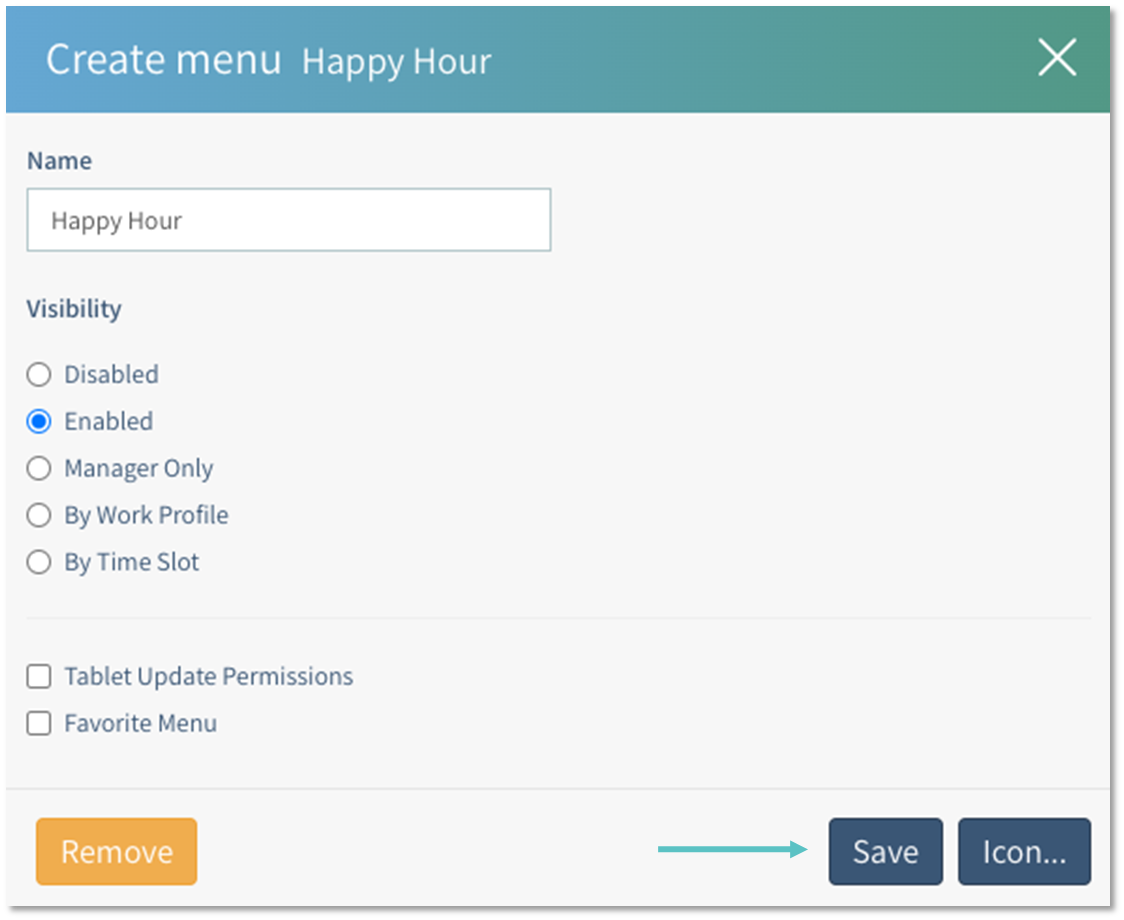The width and height of the screenshot is (1124, 920).
Task: Click the "Visibility" section heading
Action: point(74,308)
